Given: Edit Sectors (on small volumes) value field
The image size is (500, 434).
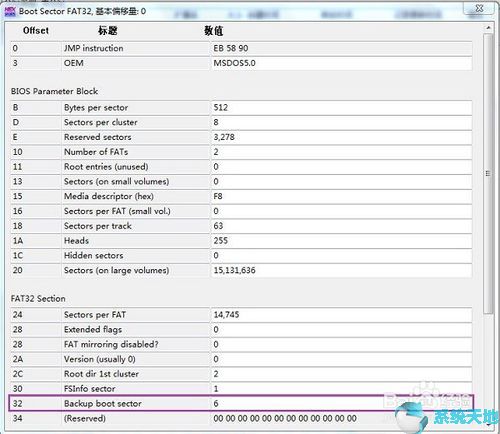Looking at the screenshot, I should point(342,181).
